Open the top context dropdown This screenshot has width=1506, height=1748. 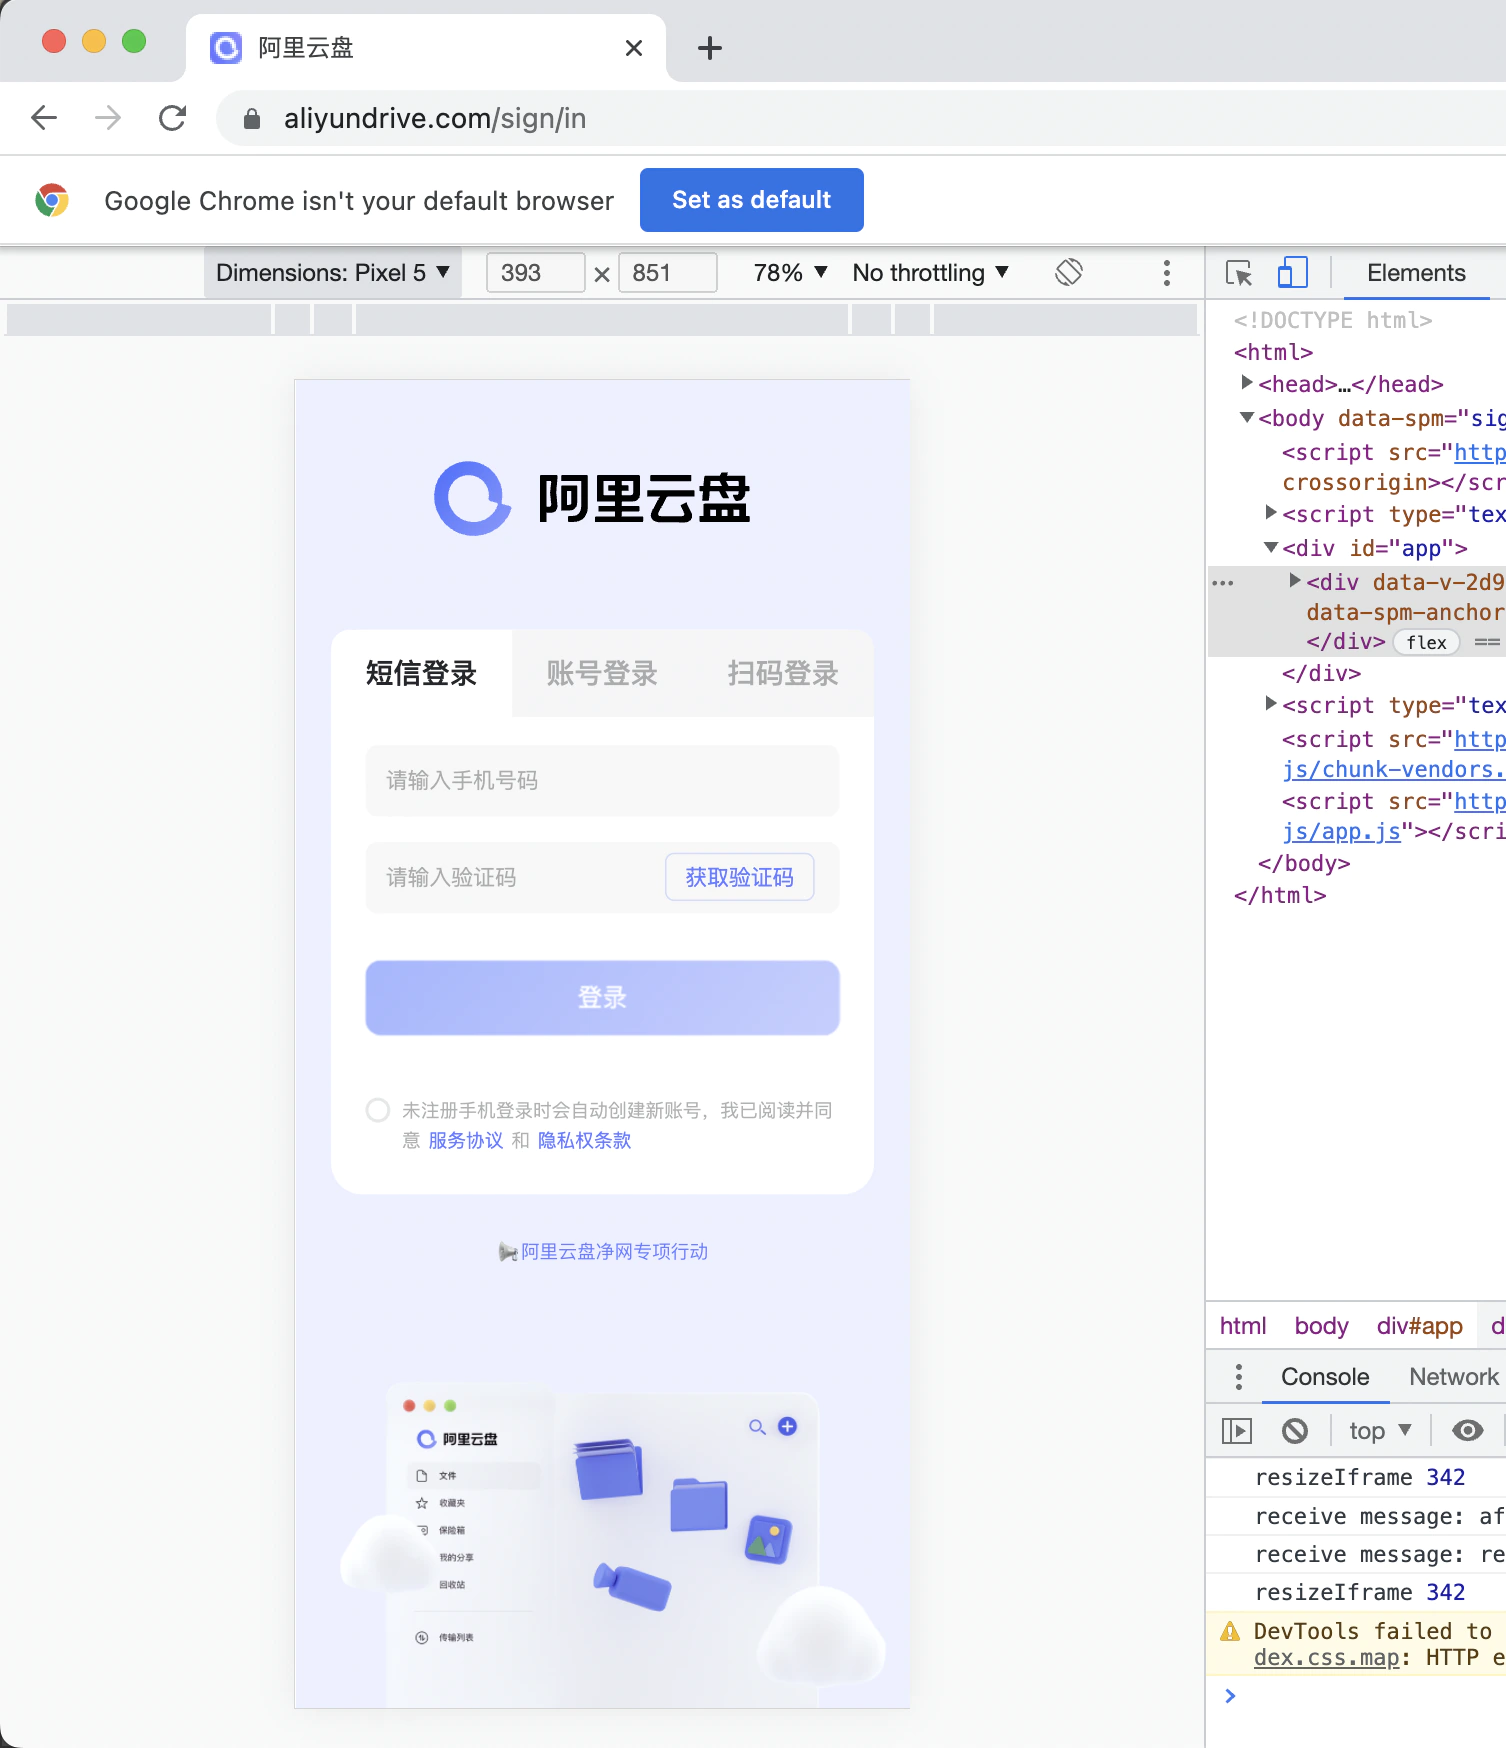click(1380, 1431)
